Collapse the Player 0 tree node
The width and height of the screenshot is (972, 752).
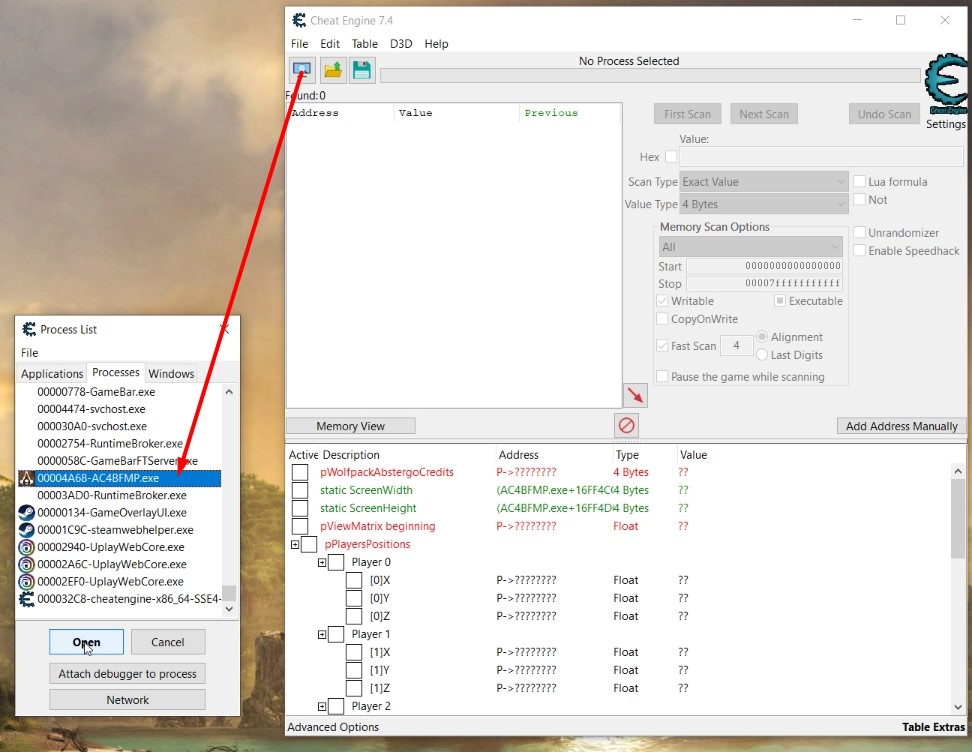pyautogui.click(x=322, y=562)
